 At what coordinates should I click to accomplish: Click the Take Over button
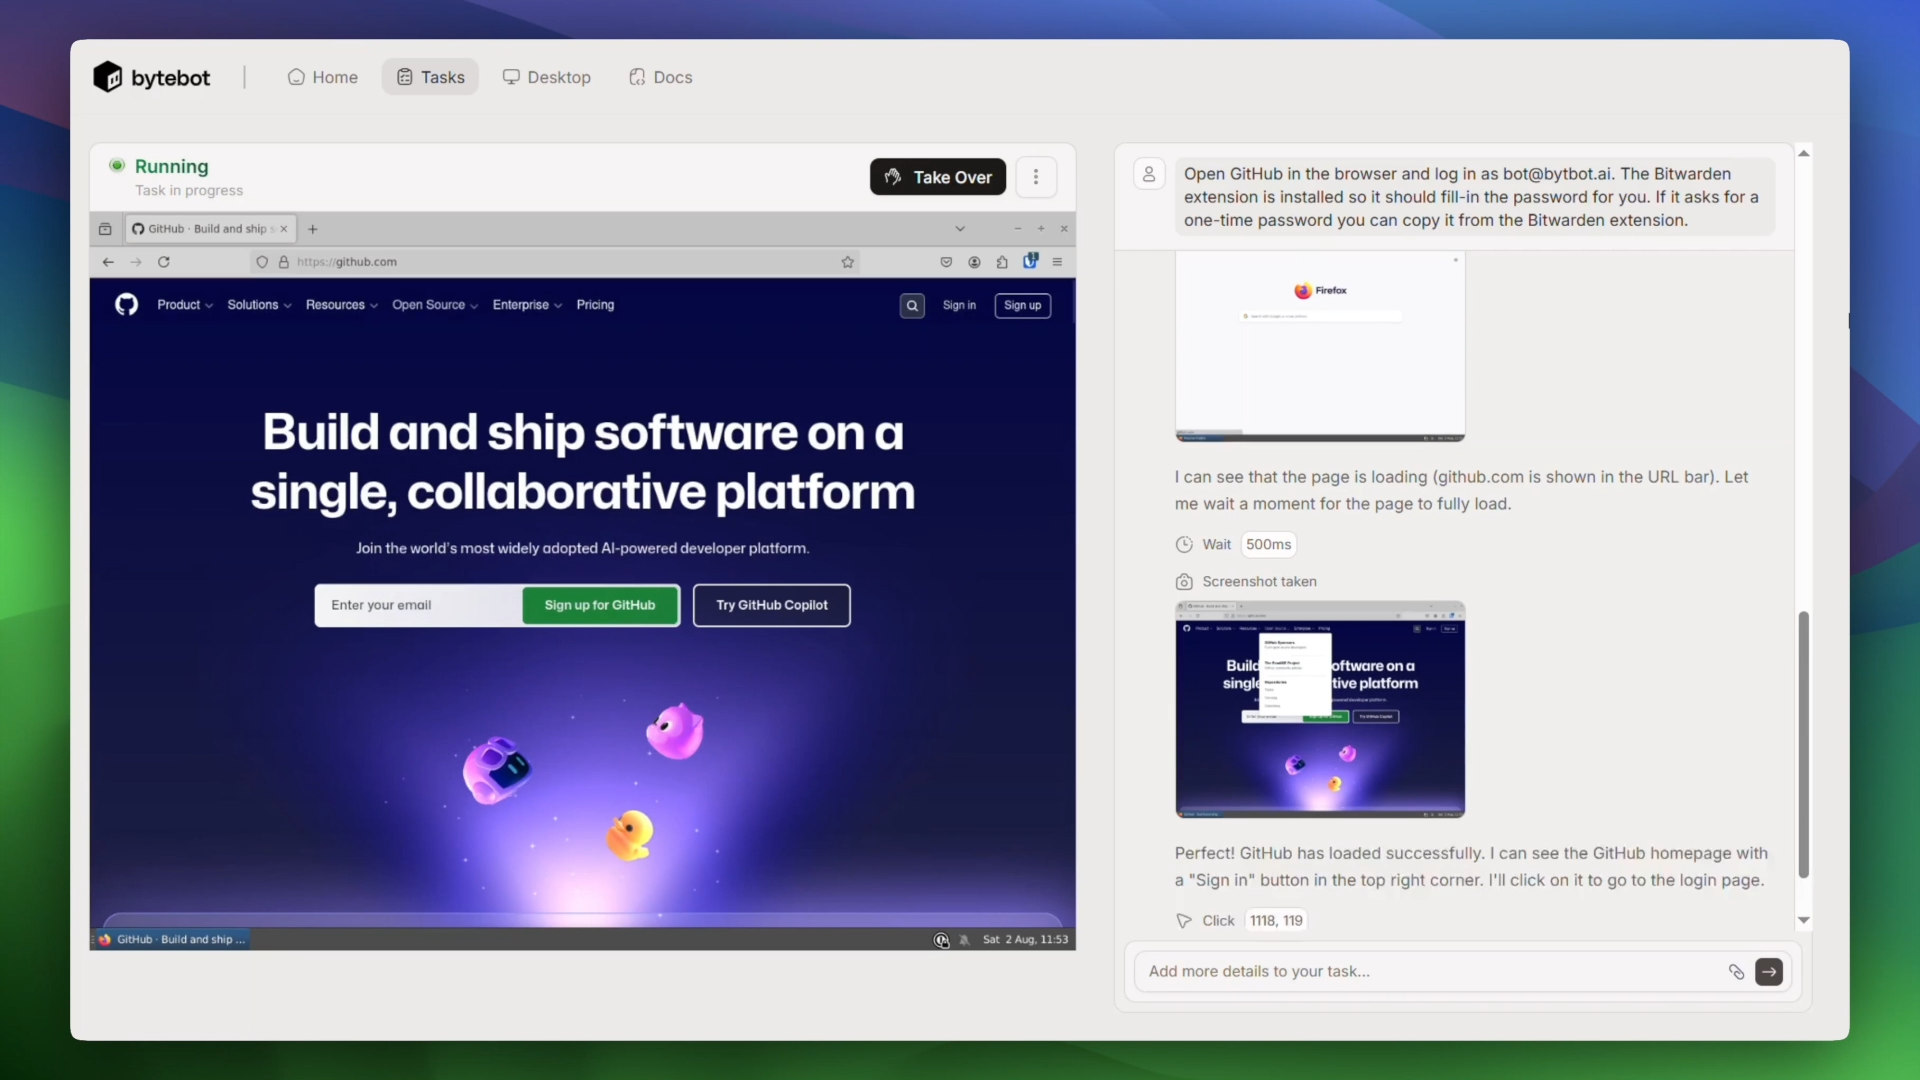[x=938, y=177]
